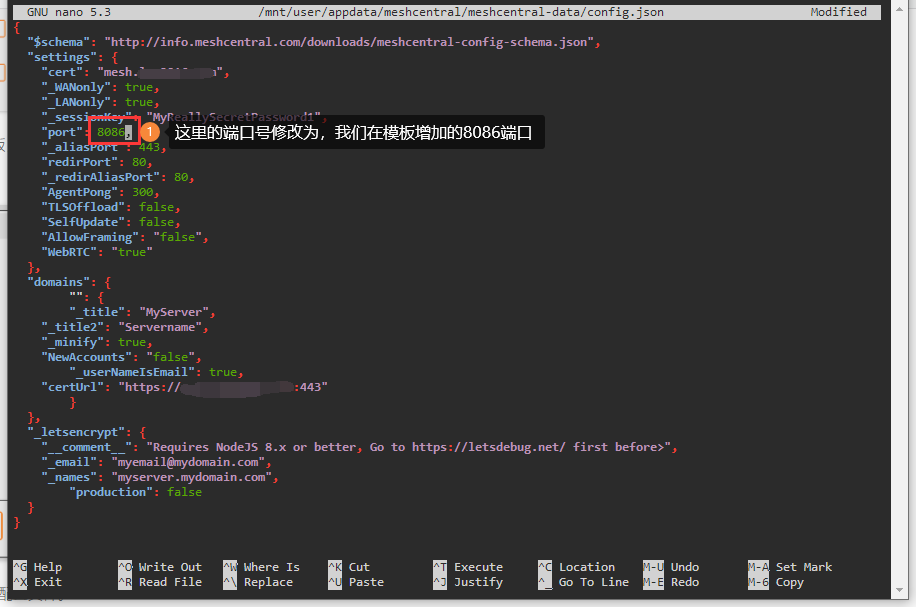This screenshot has height=607, width=916.
Task: Click the ^K Cut shortcut
Action: coord(349,567)
